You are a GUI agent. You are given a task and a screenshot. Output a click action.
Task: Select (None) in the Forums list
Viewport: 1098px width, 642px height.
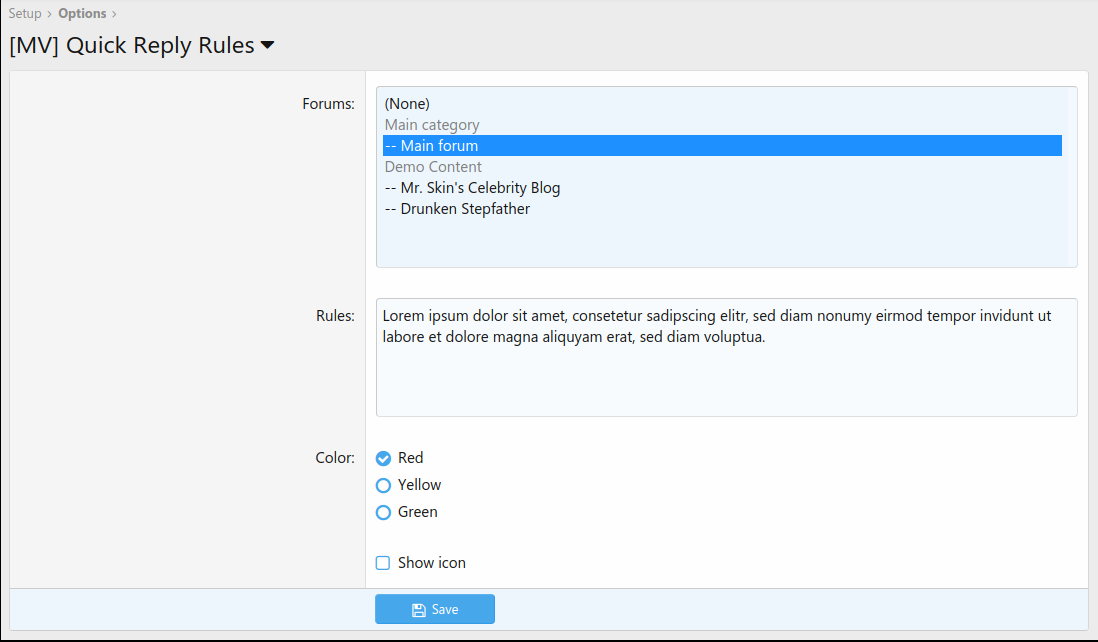[407, 104]
